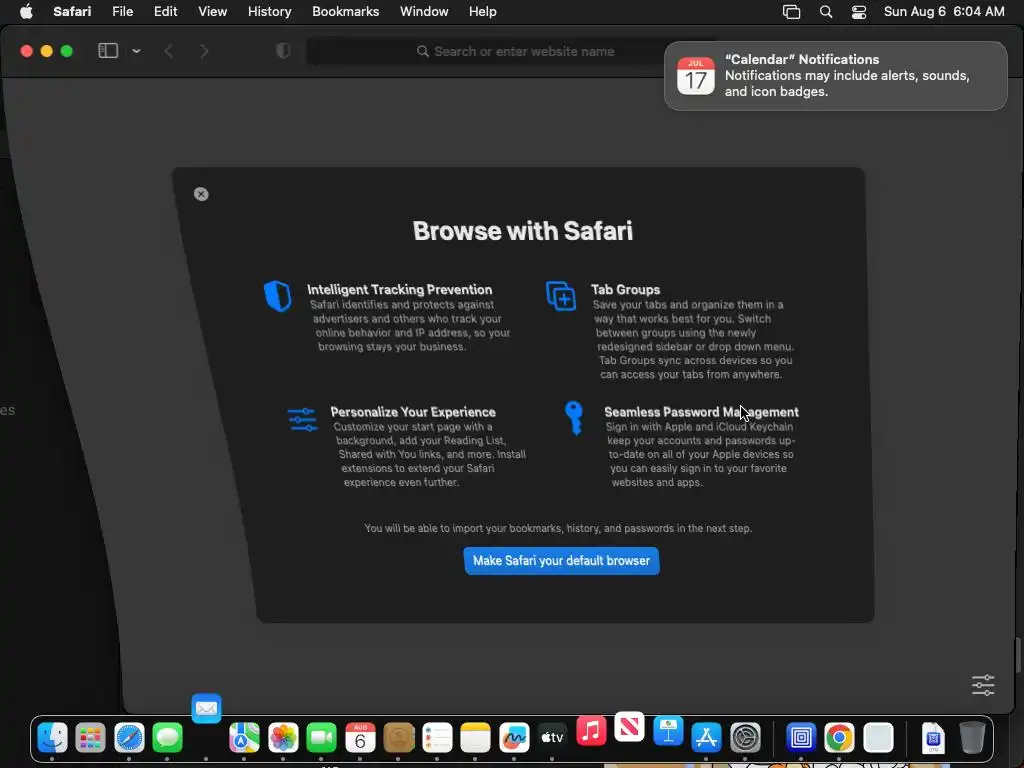Focus the Search or enter website name field
The width and height of the screenshot is (1024, 768).
tap(515, 51)
